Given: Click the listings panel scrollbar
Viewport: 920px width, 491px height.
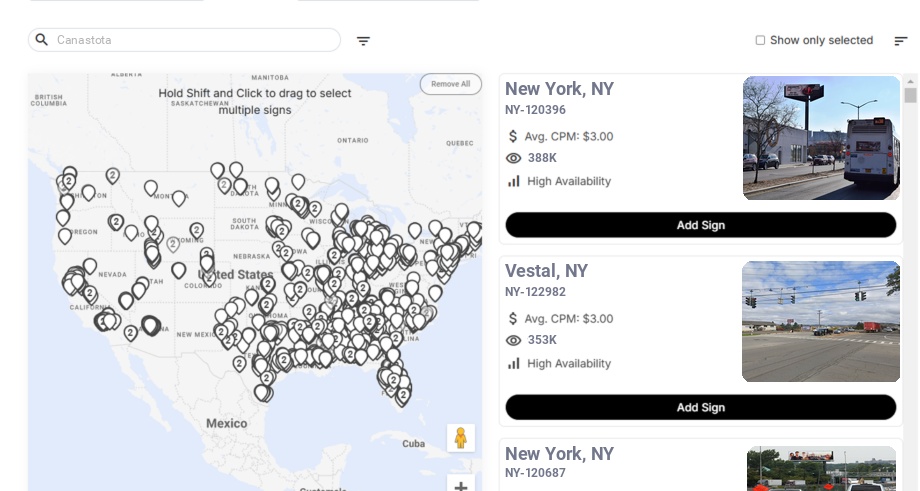Looking at the screenshot, I should pyautogui.click(x=910, y=95).
